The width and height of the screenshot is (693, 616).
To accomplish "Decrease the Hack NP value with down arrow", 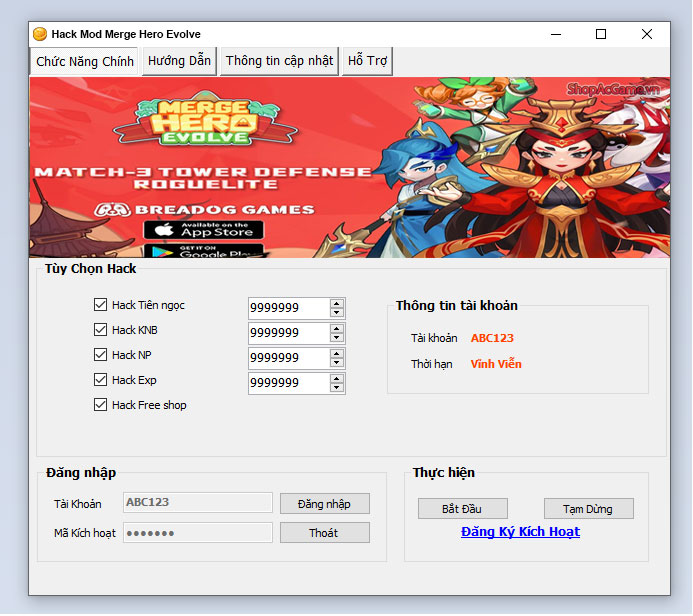I will 337,363.
